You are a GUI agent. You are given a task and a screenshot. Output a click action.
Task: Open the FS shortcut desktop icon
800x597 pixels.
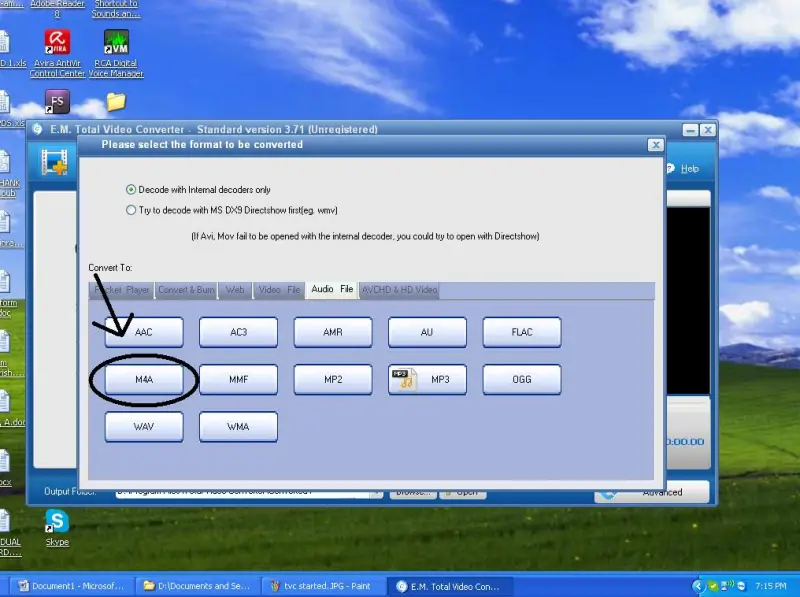click(57, 102)
